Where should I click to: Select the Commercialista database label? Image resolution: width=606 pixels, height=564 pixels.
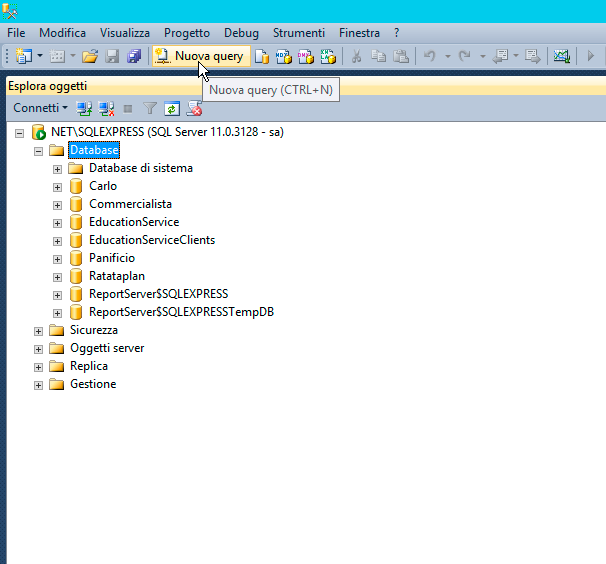[x=130, y=204]
